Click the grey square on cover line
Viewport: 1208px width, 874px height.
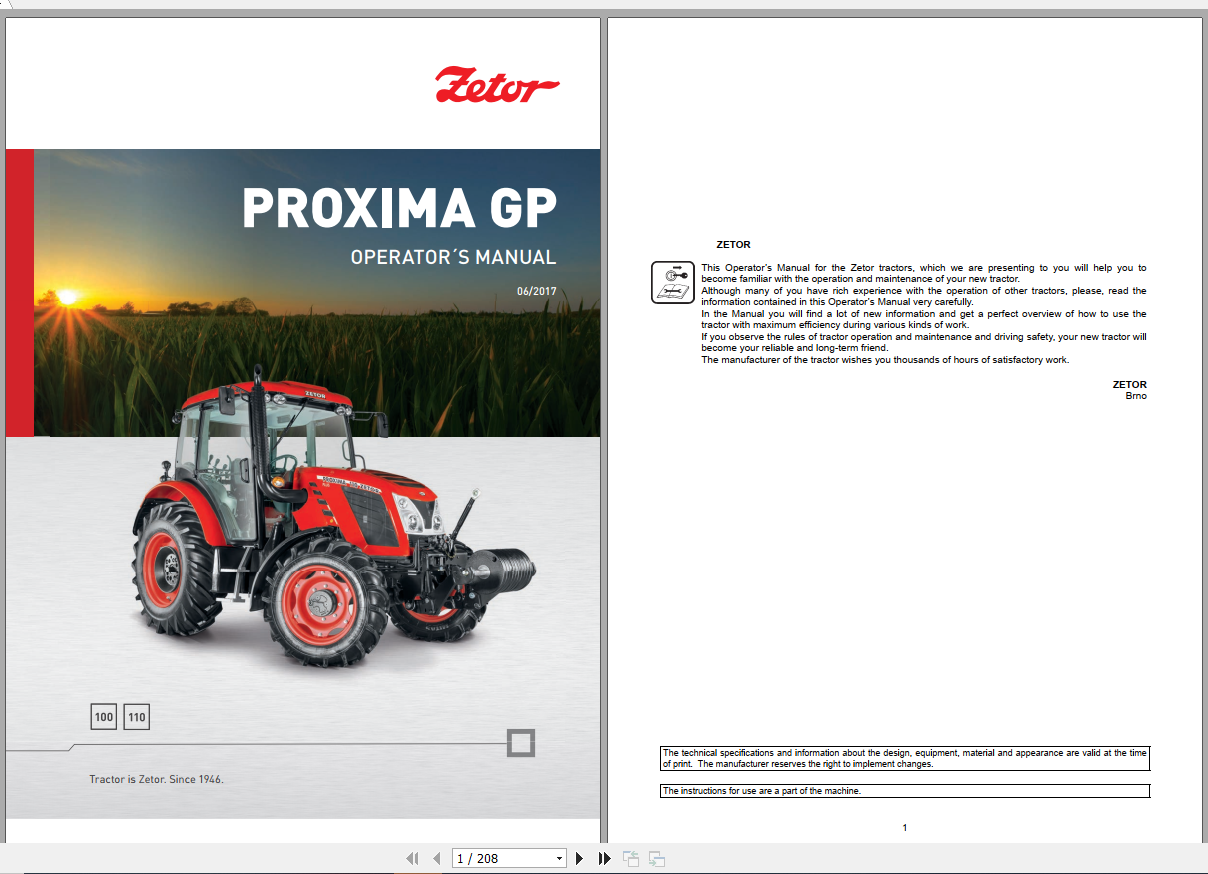coord(521,743)
